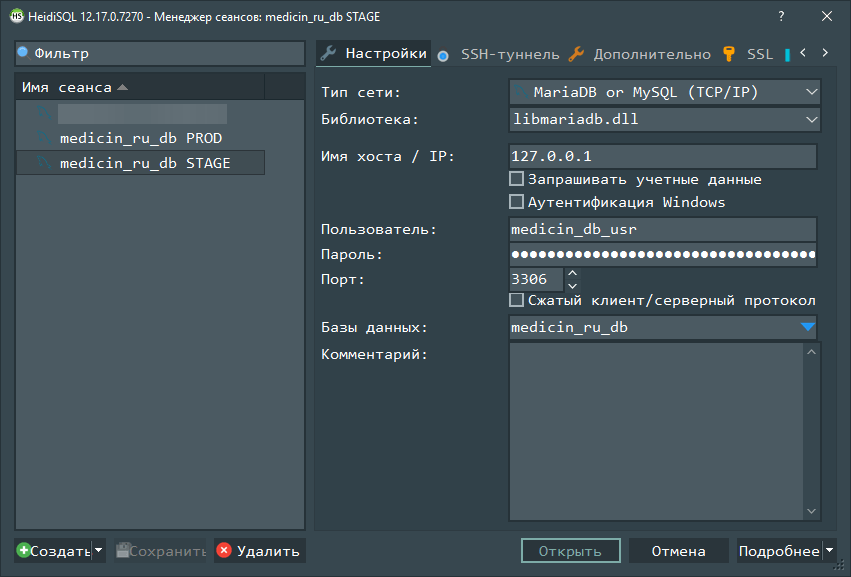Click the Фильтр input field

click(x=160, y=53)
